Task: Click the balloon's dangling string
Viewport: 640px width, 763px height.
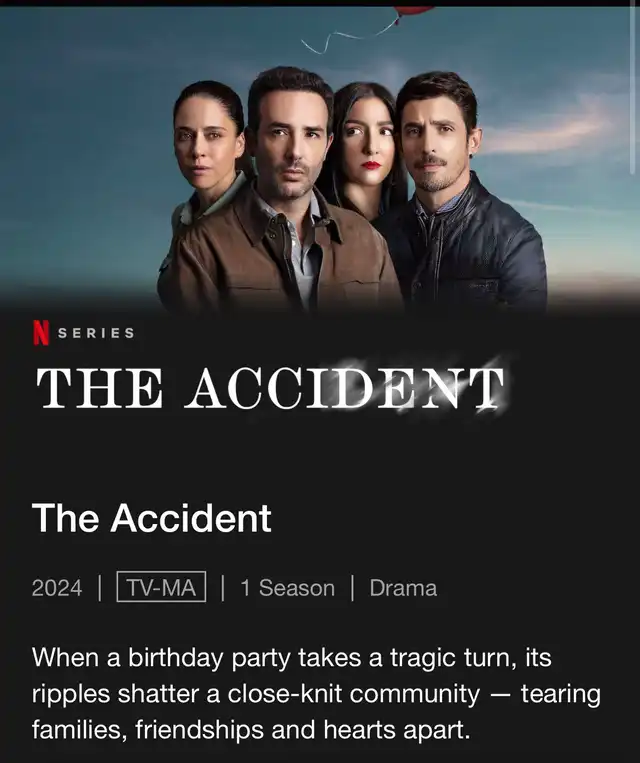Action: point(348,35)
